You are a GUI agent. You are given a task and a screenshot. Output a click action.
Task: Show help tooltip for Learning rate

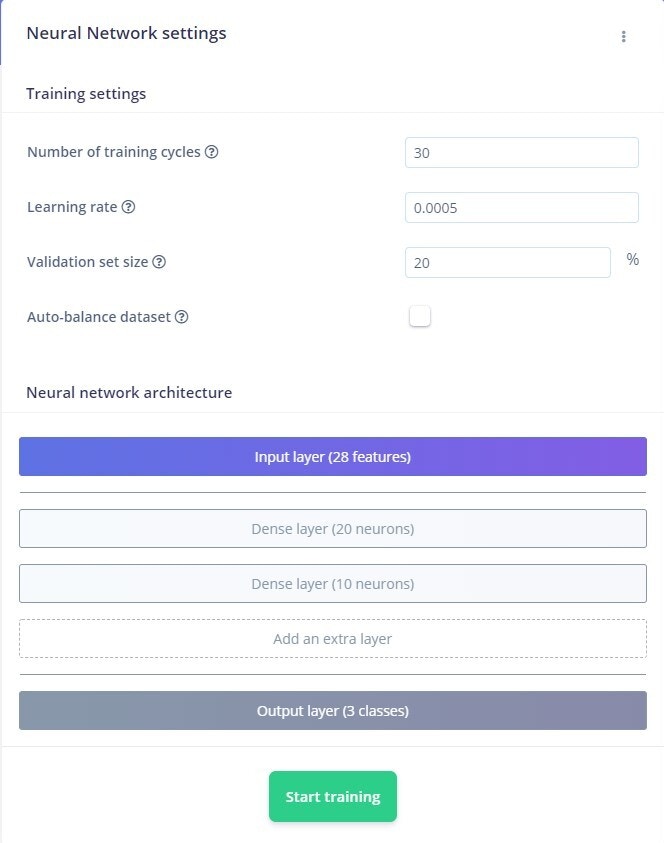[128, 206]
